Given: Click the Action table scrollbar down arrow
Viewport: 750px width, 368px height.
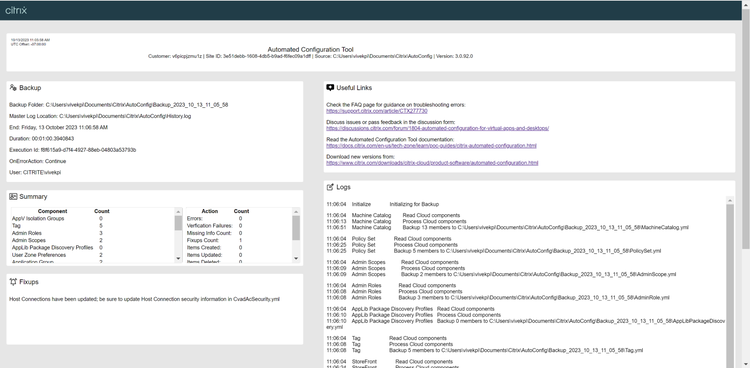Looking at the screenshot, I should tap(296, 258).
